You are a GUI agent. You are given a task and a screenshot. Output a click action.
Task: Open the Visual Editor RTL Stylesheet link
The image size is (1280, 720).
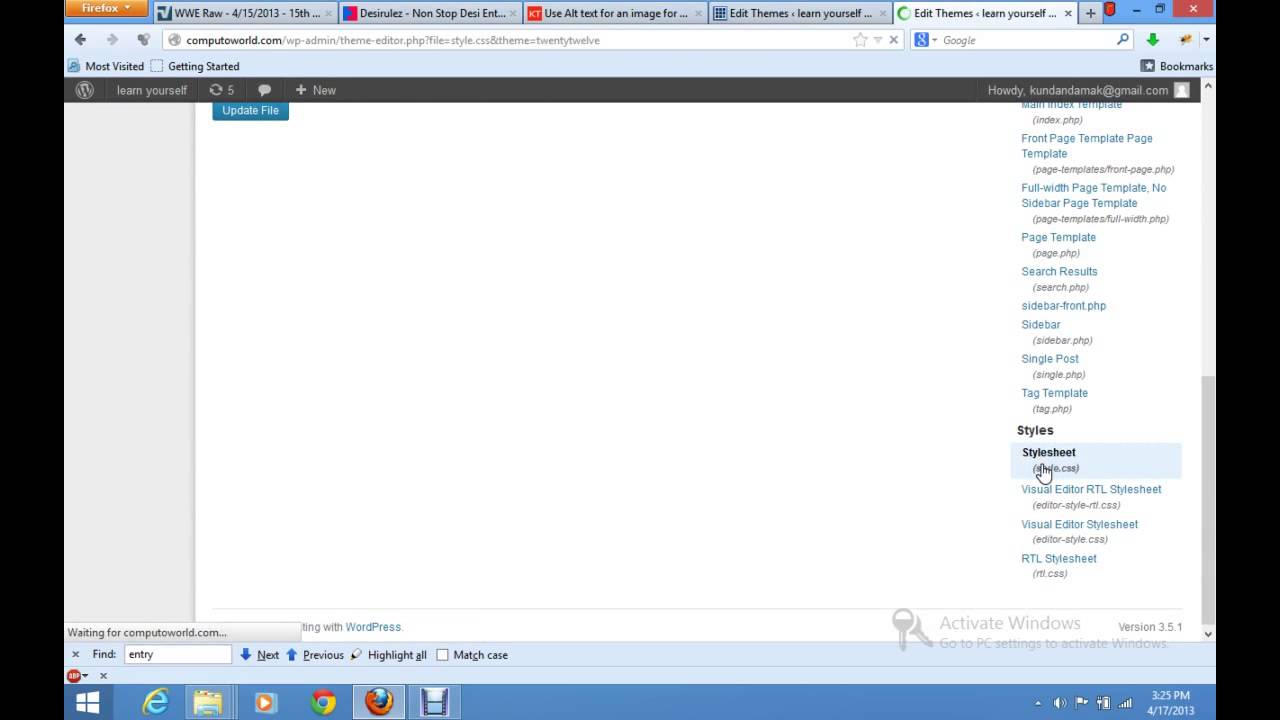pos(1091,489)
